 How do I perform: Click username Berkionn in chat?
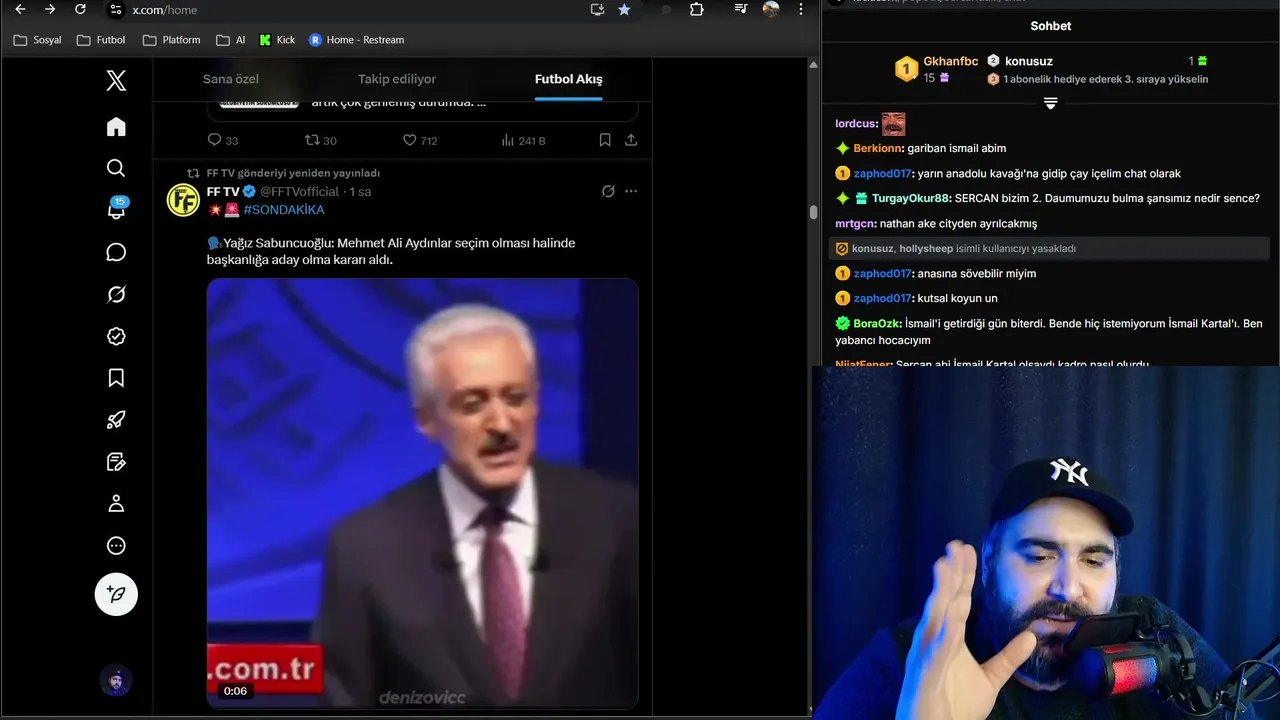[878, 148]
